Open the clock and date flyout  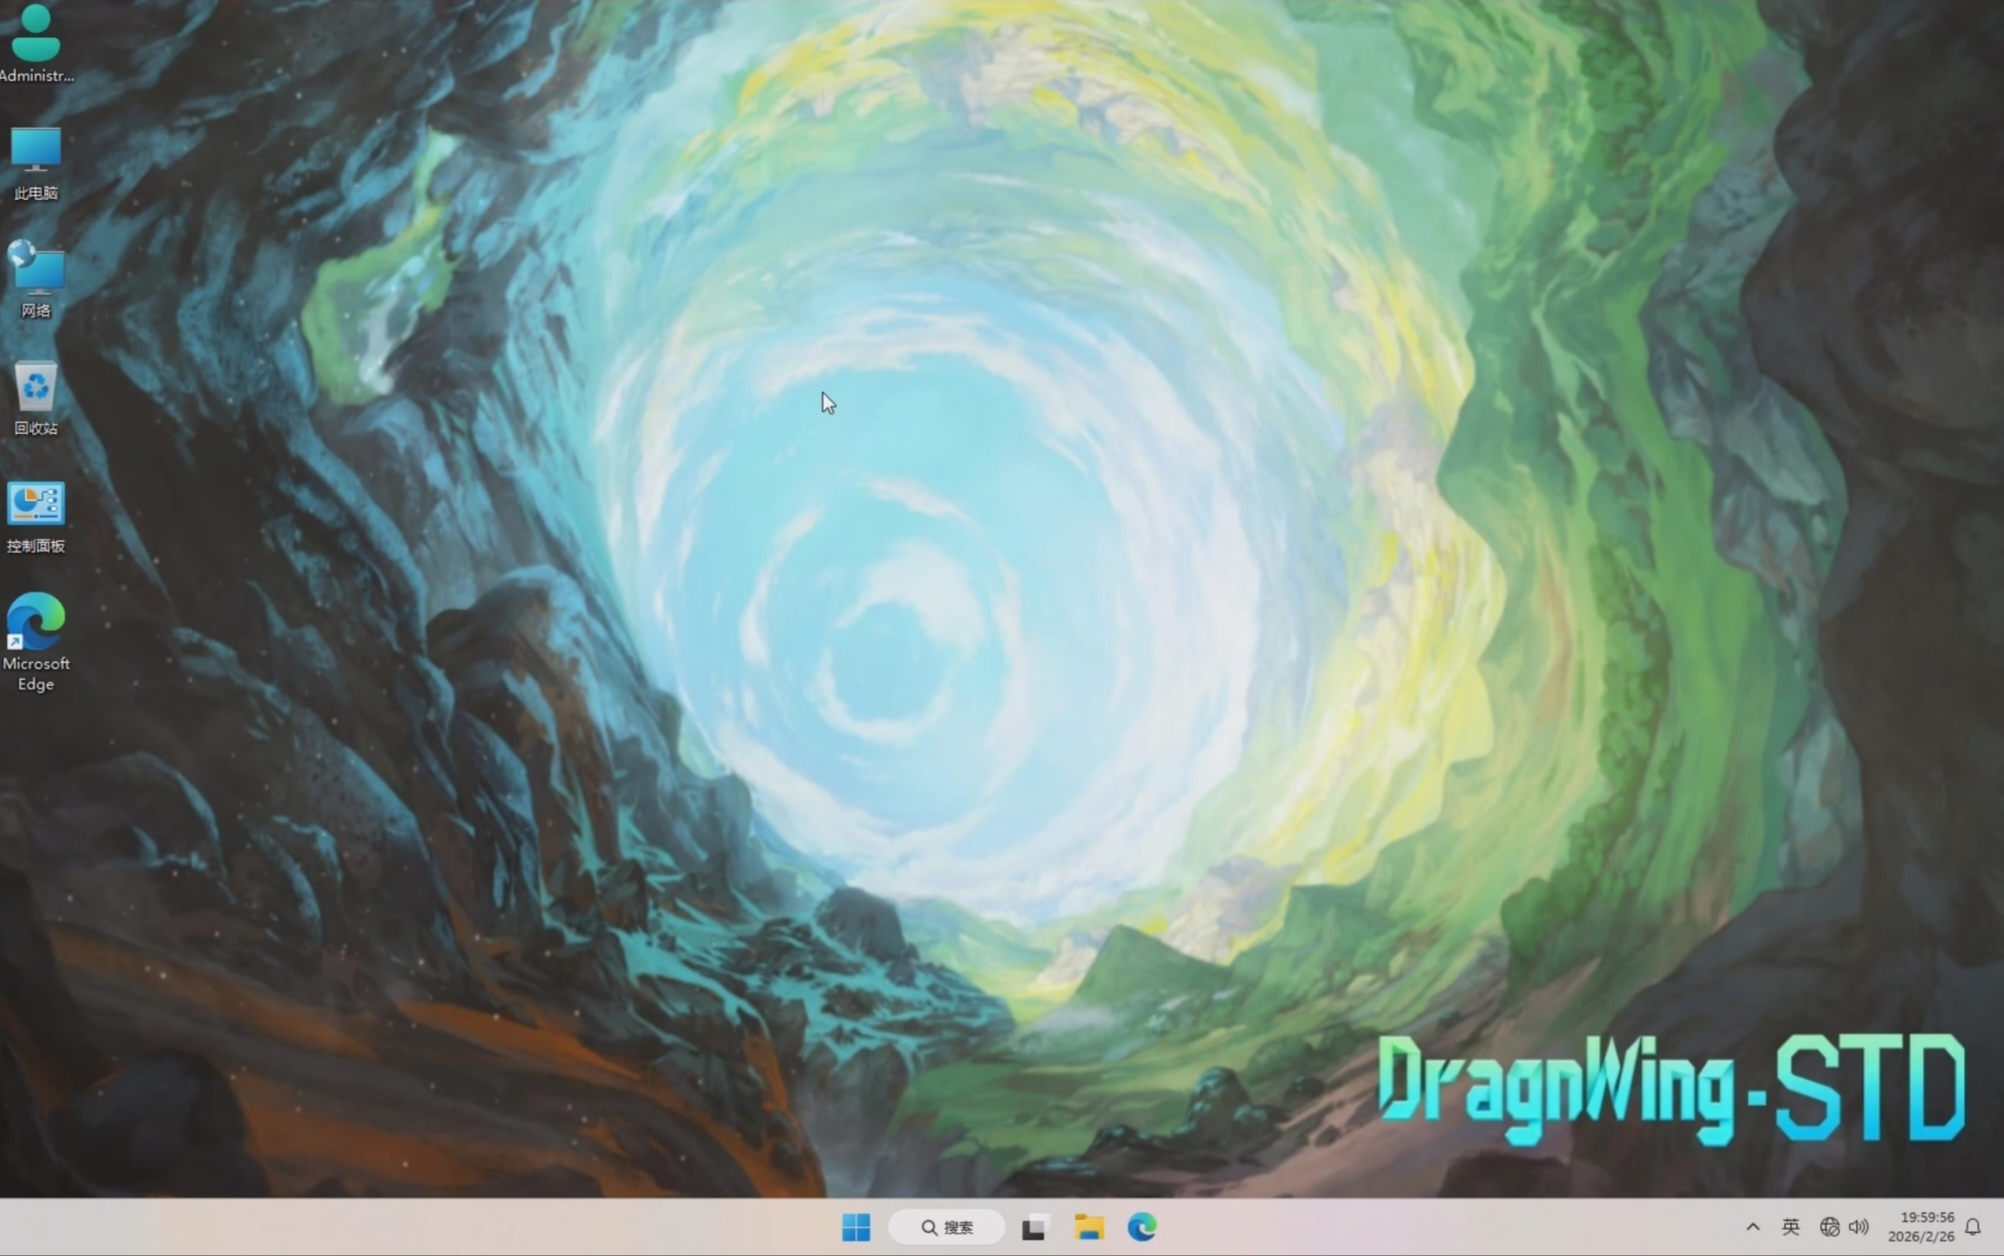(1920, 1227)
